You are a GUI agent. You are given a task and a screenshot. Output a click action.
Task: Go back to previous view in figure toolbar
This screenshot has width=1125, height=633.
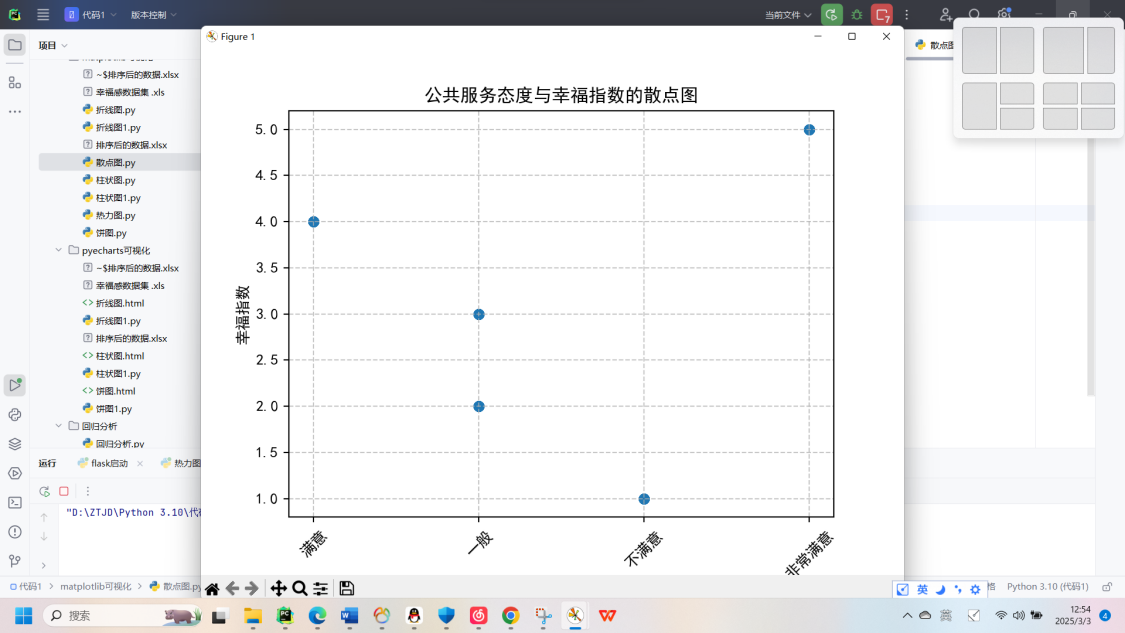point(232,589)
